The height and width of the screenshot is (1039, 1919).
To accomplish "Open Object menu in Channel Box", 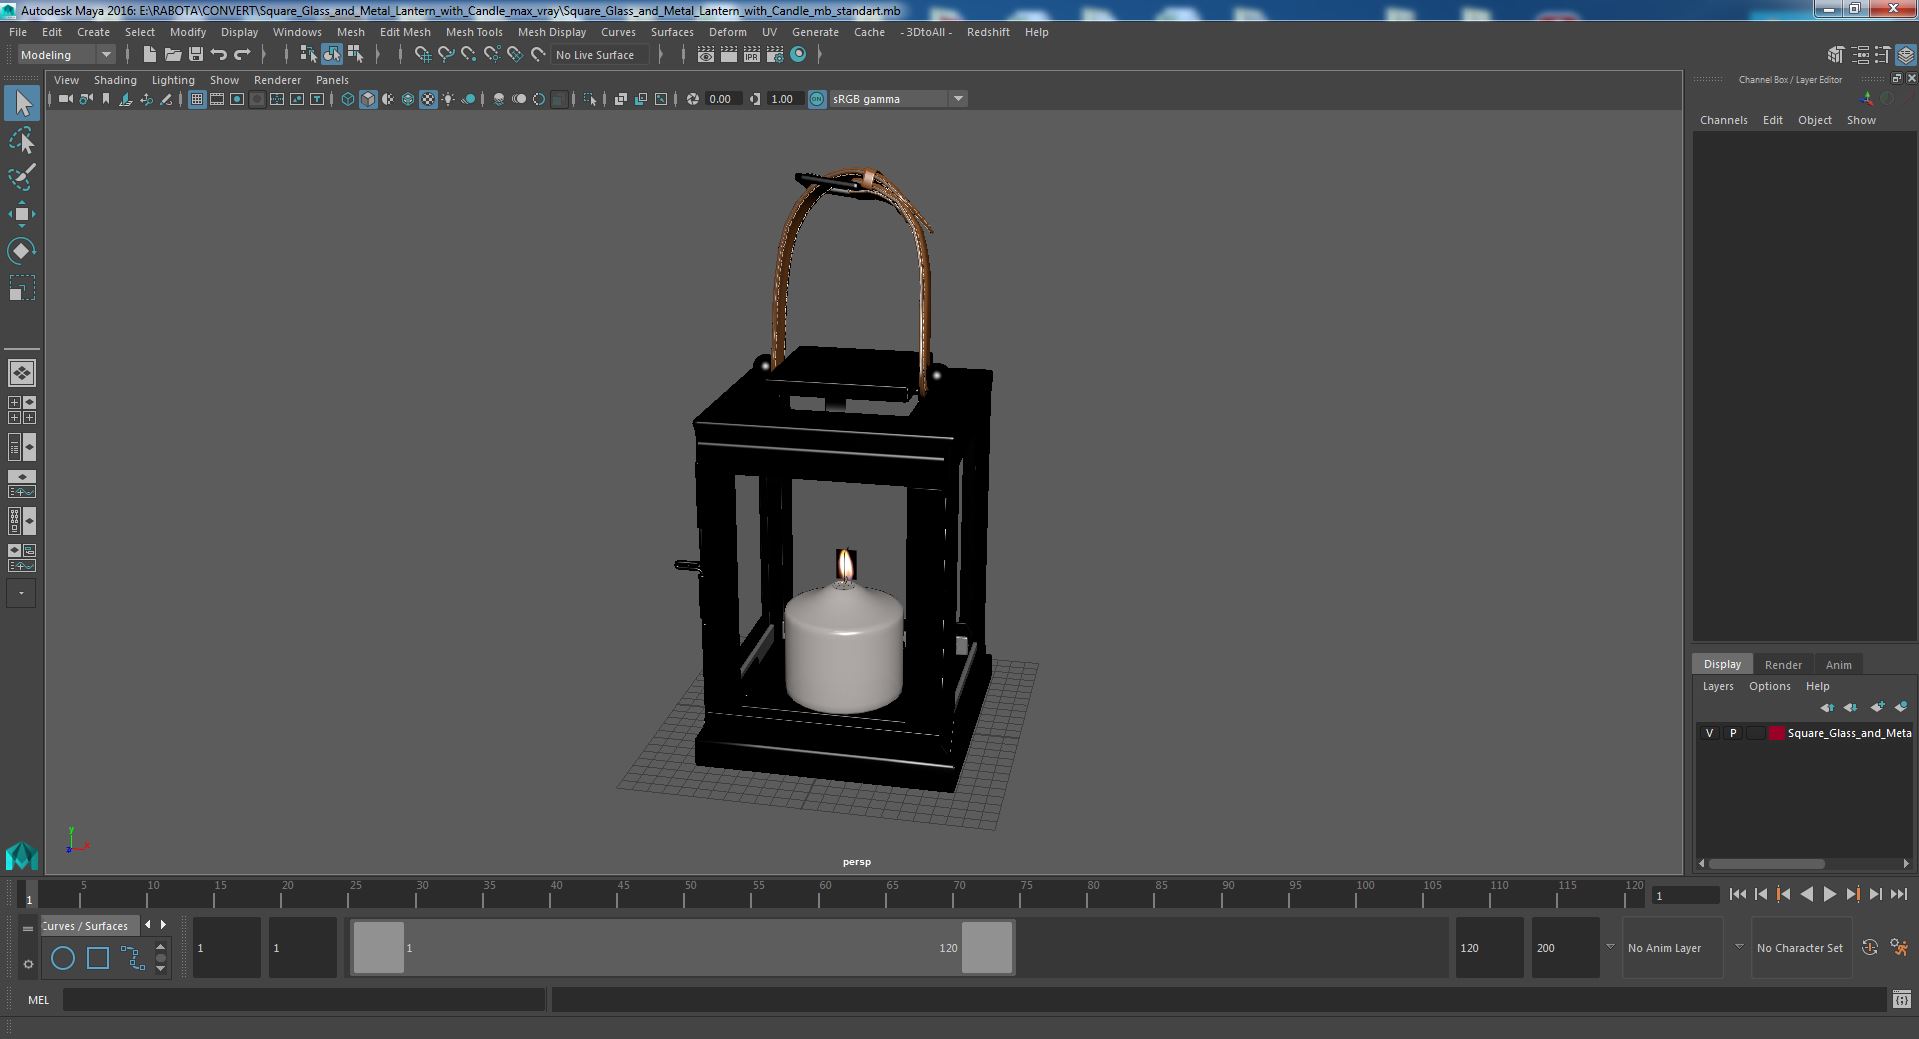I will click(1815, 120).
